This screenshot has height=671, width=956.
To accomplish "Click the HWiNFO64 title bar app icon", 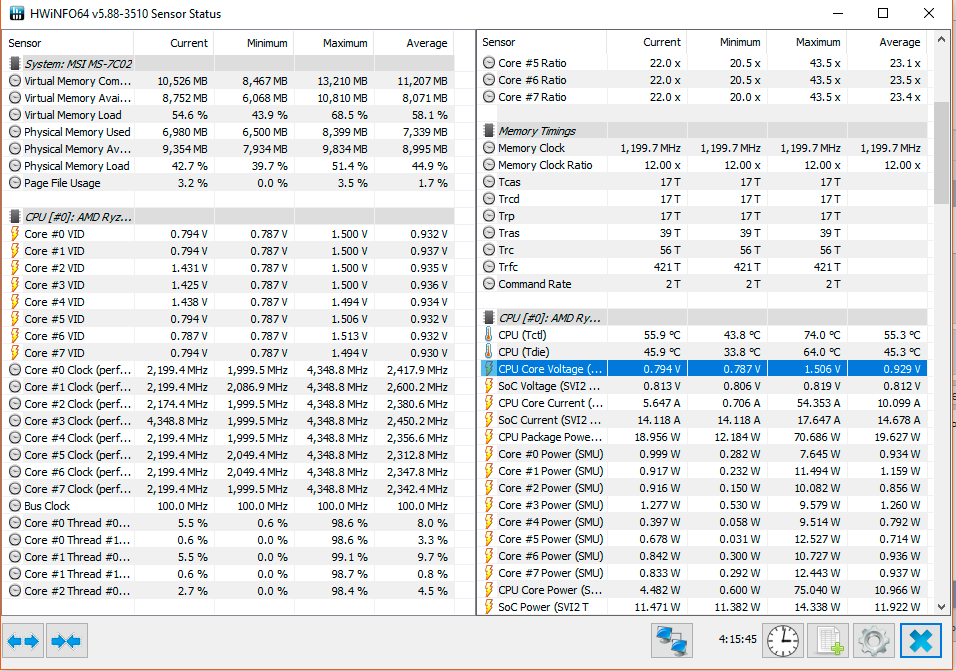I will coord(16,13).
